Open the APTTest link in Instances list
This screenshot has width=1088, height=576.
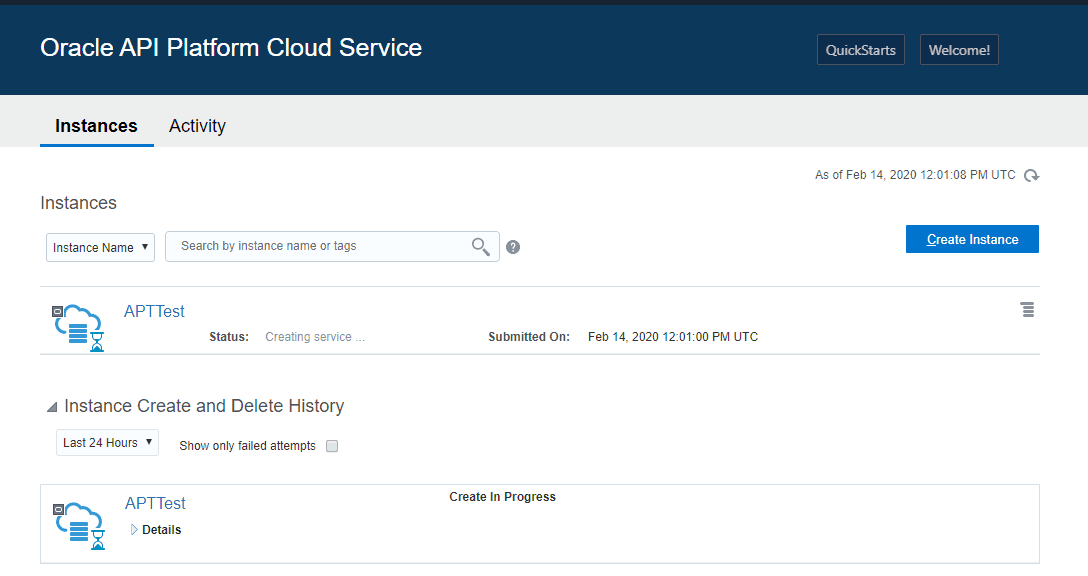(x=154, y=312)
